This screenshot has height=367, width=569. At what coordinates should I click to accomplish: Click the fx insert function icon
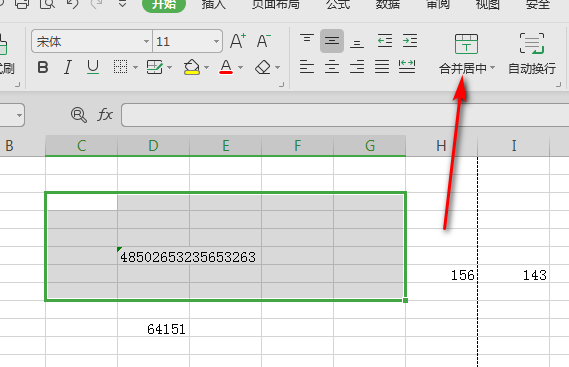(x=105, y=115)
